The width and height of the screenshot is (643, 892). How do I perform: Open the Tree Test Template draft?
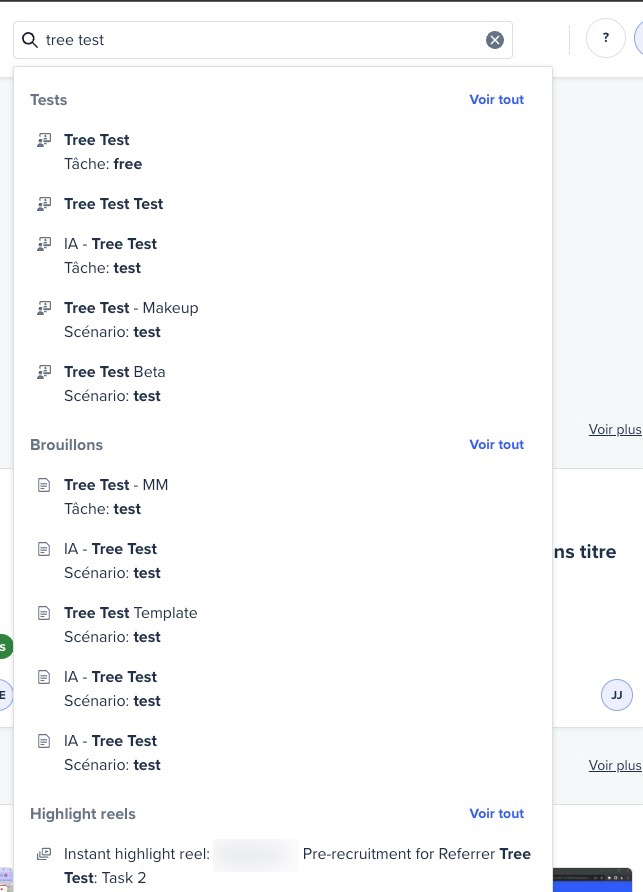click(x=283, y=625)
